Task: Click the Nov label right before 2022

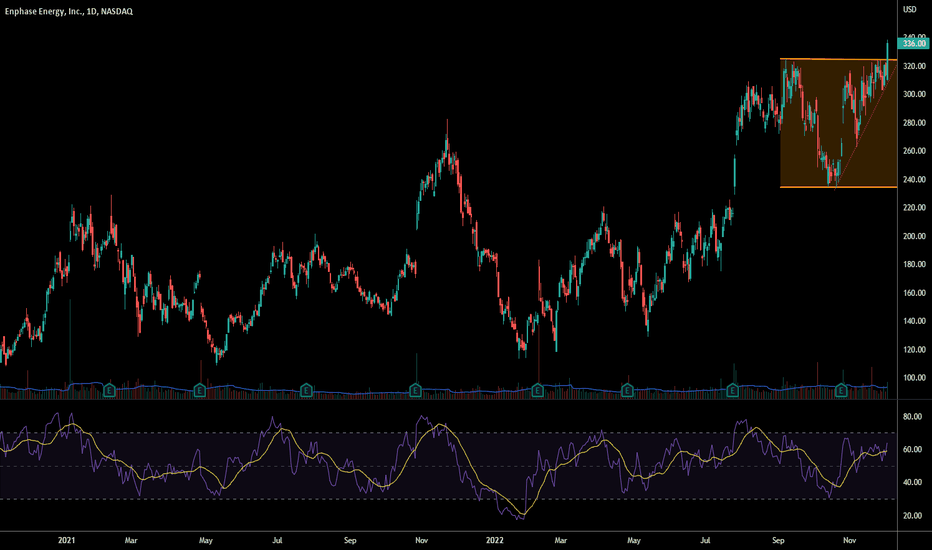Action: point(421,540)
